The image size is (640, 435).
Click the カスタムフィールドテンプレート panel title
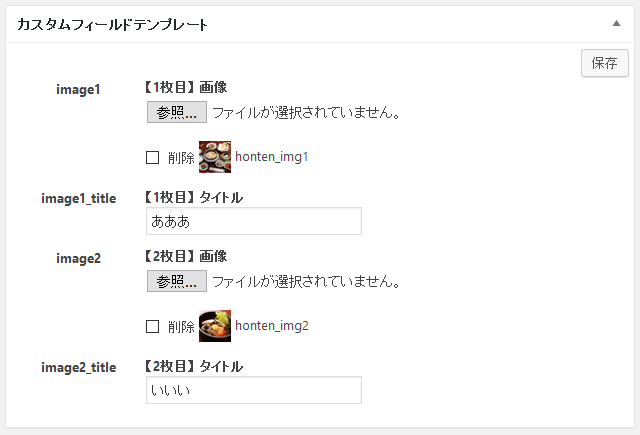point(113,24)
